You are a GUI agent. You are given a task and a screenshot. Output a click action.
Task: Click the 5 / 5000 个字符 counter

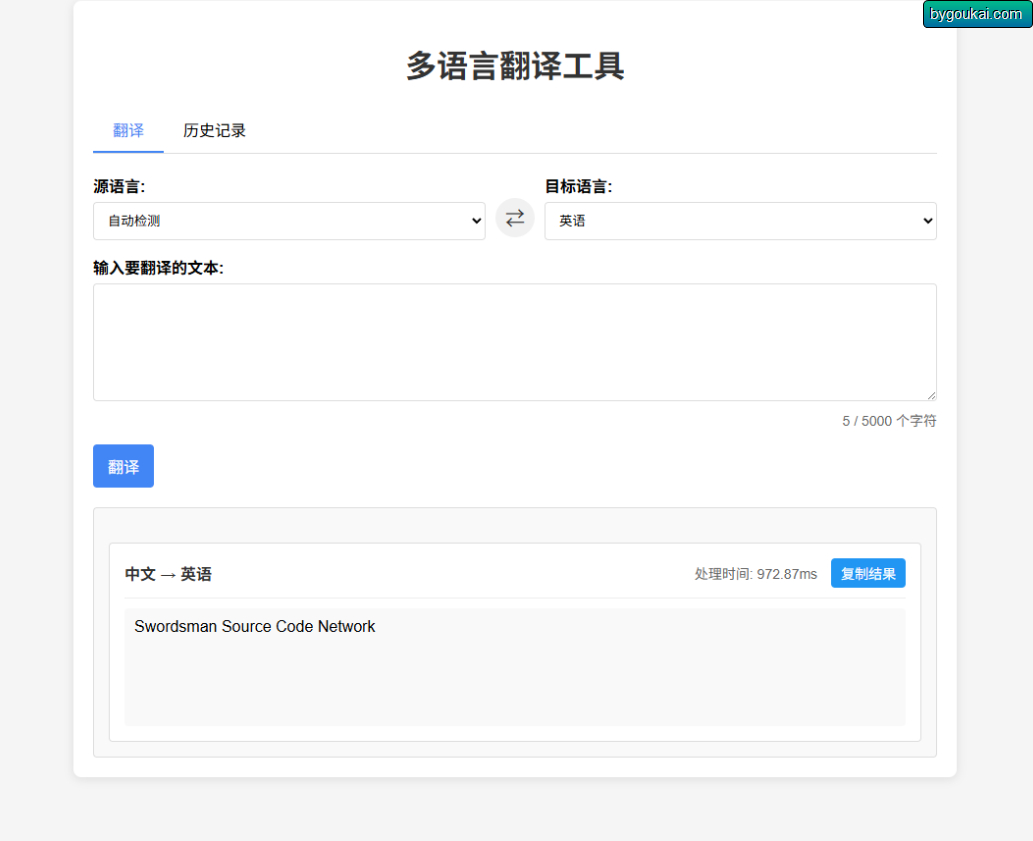click(x=888, y=421)
